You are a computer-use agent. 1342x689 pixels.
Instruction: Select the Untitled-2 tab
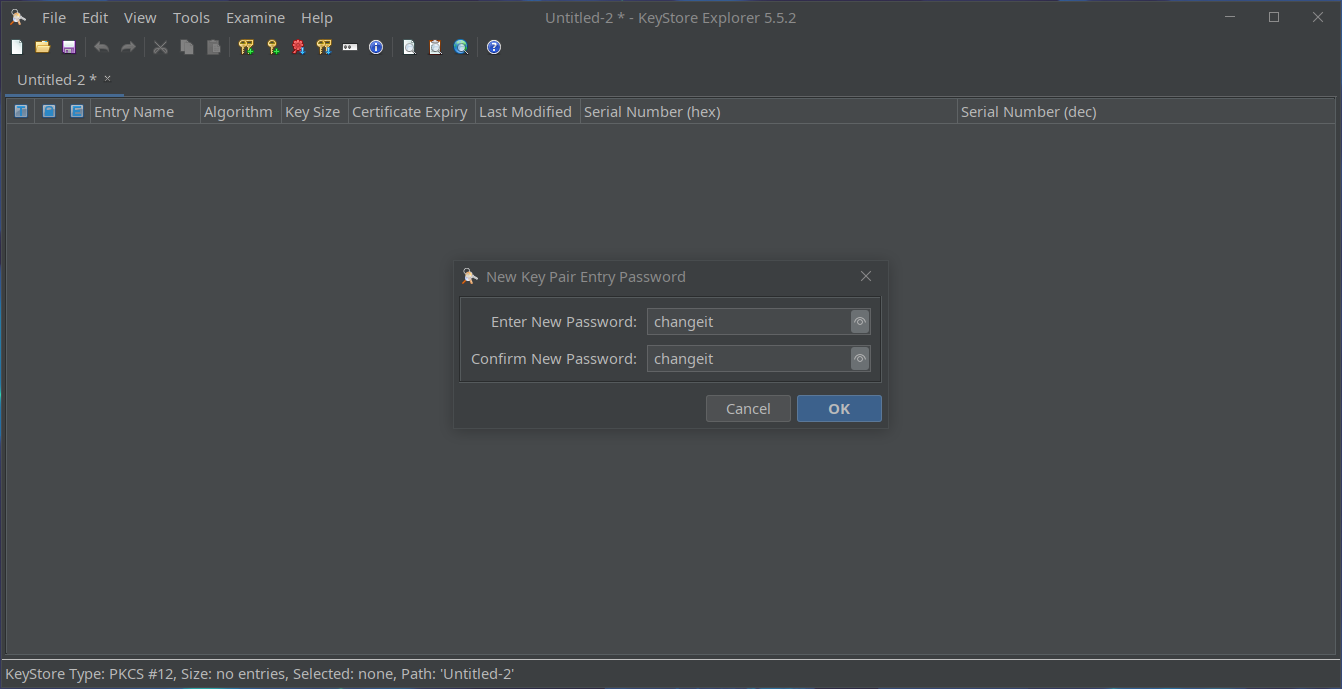[x=57, y=80]
